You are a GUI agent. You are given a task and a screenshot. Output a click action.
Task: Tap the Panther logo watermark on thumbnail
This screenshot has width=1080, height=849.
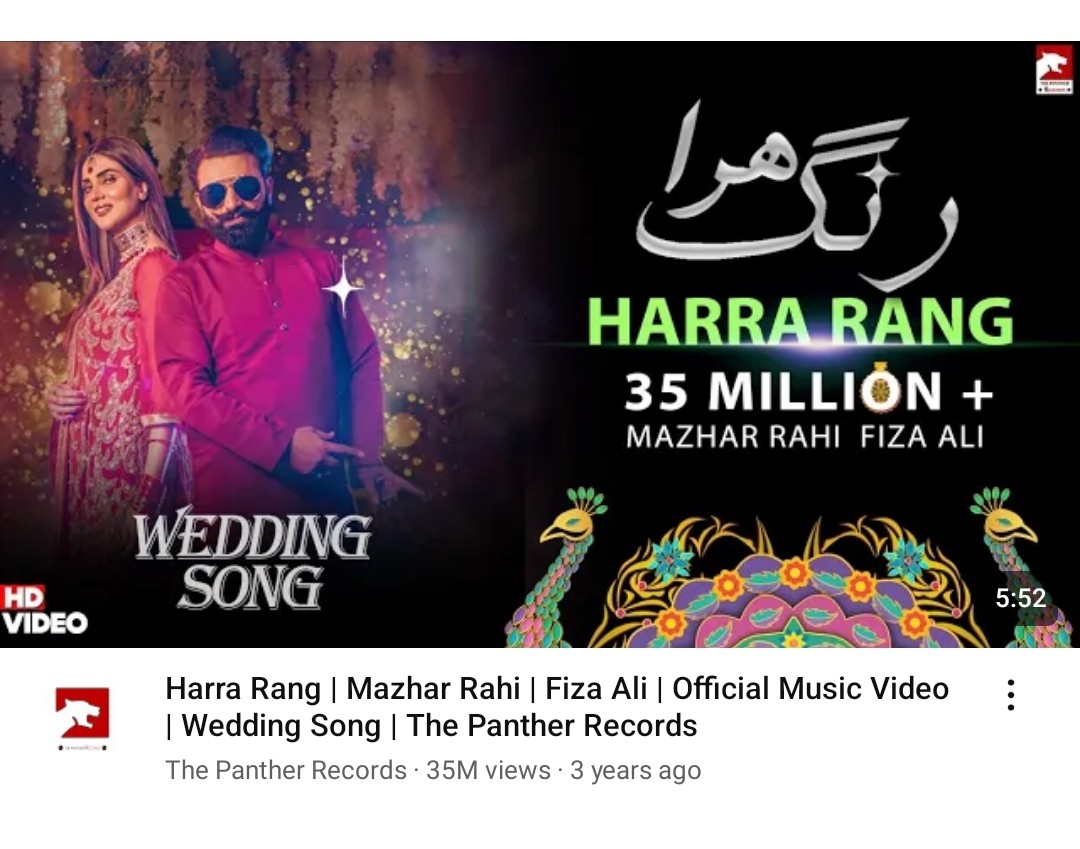[1054, 70]
